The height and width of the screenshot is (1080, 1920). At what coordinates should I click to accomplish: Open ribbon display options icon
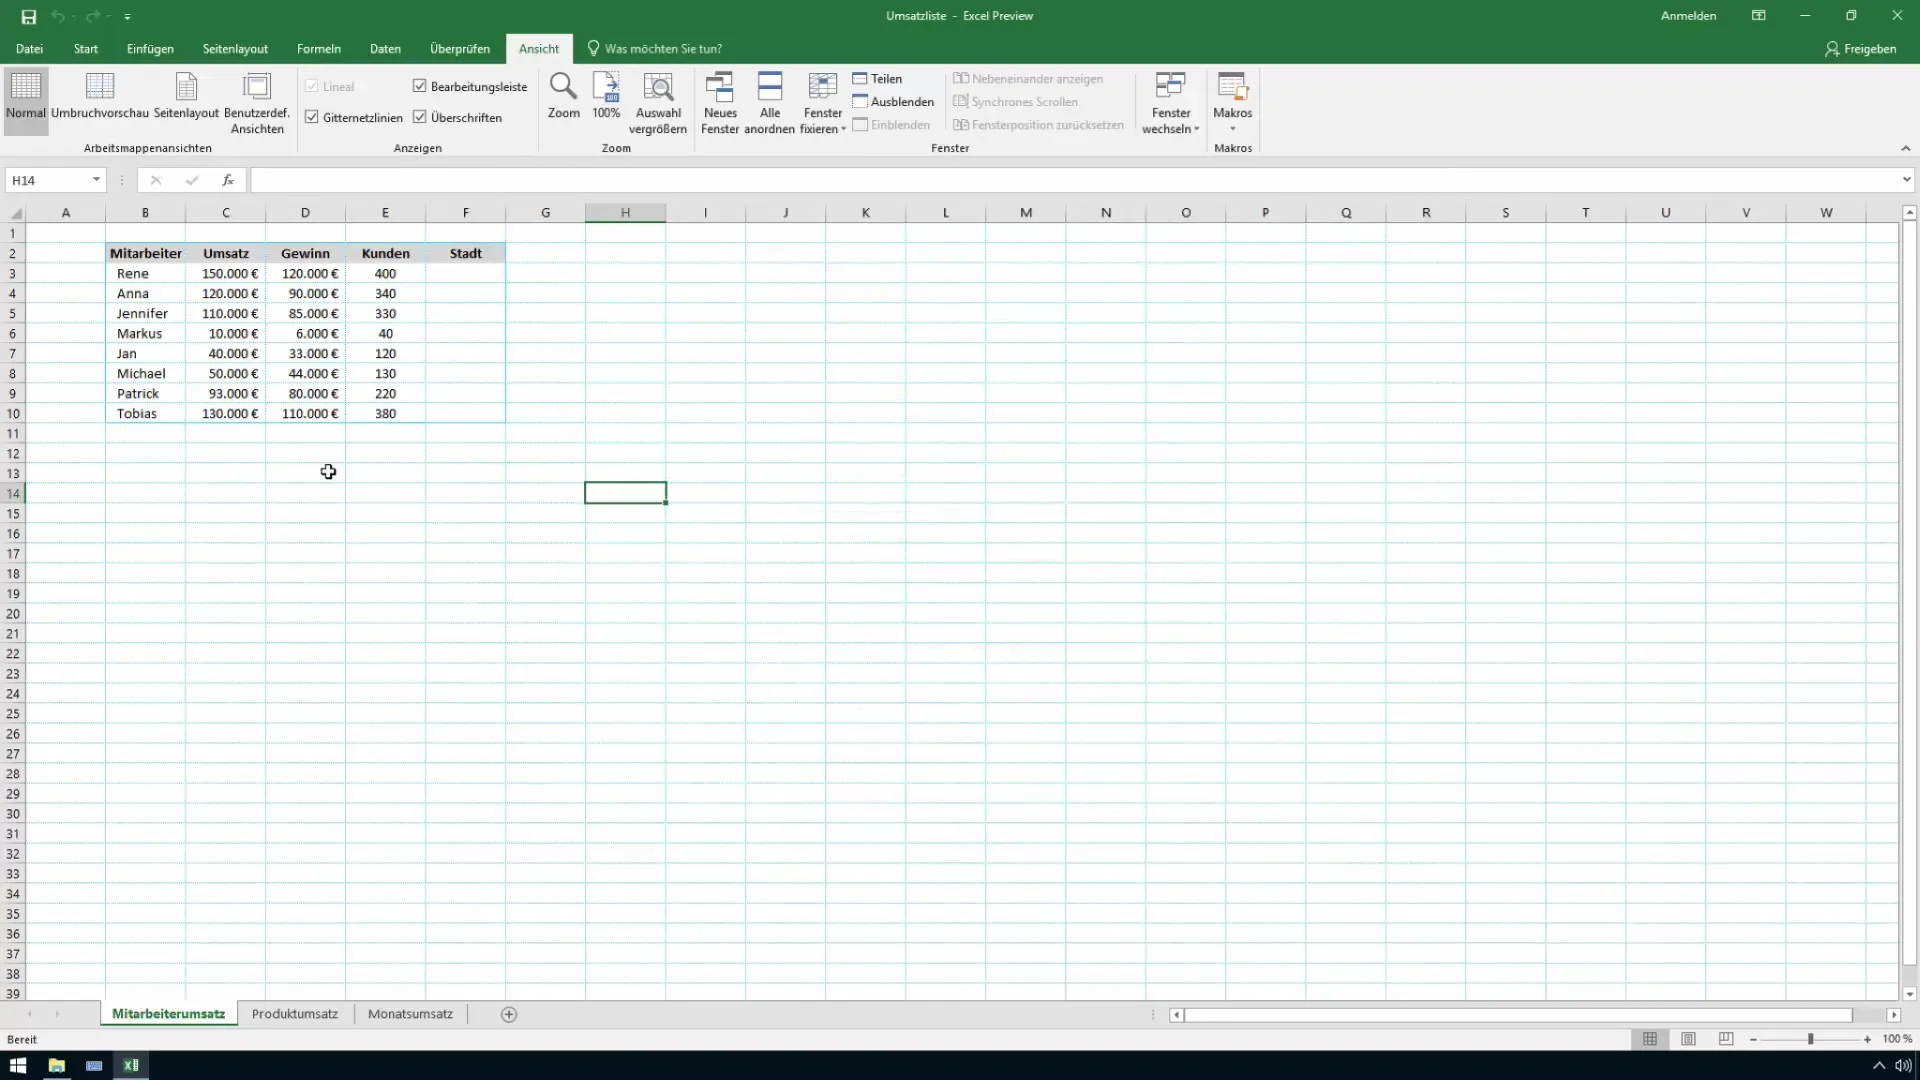coord(1759,16)
